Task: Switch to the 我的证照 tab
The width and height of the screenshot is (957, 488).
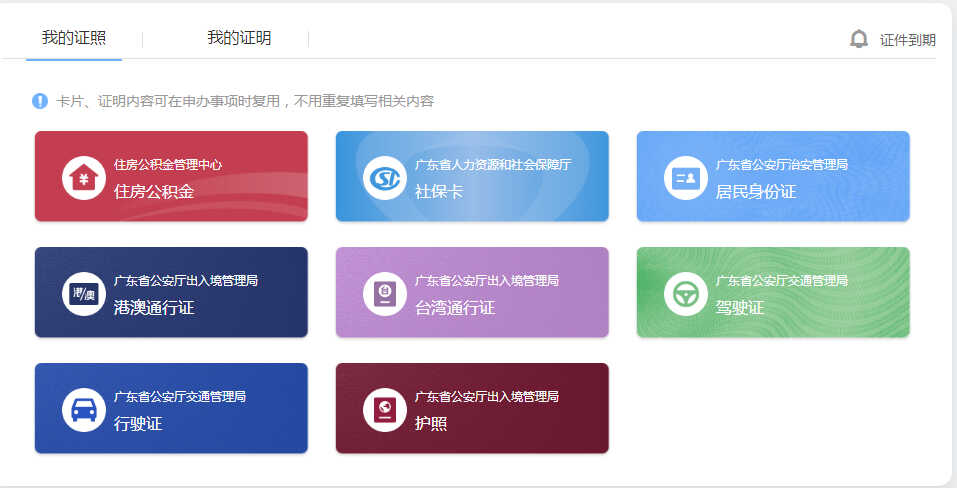Action: click(x=74, y=38)
